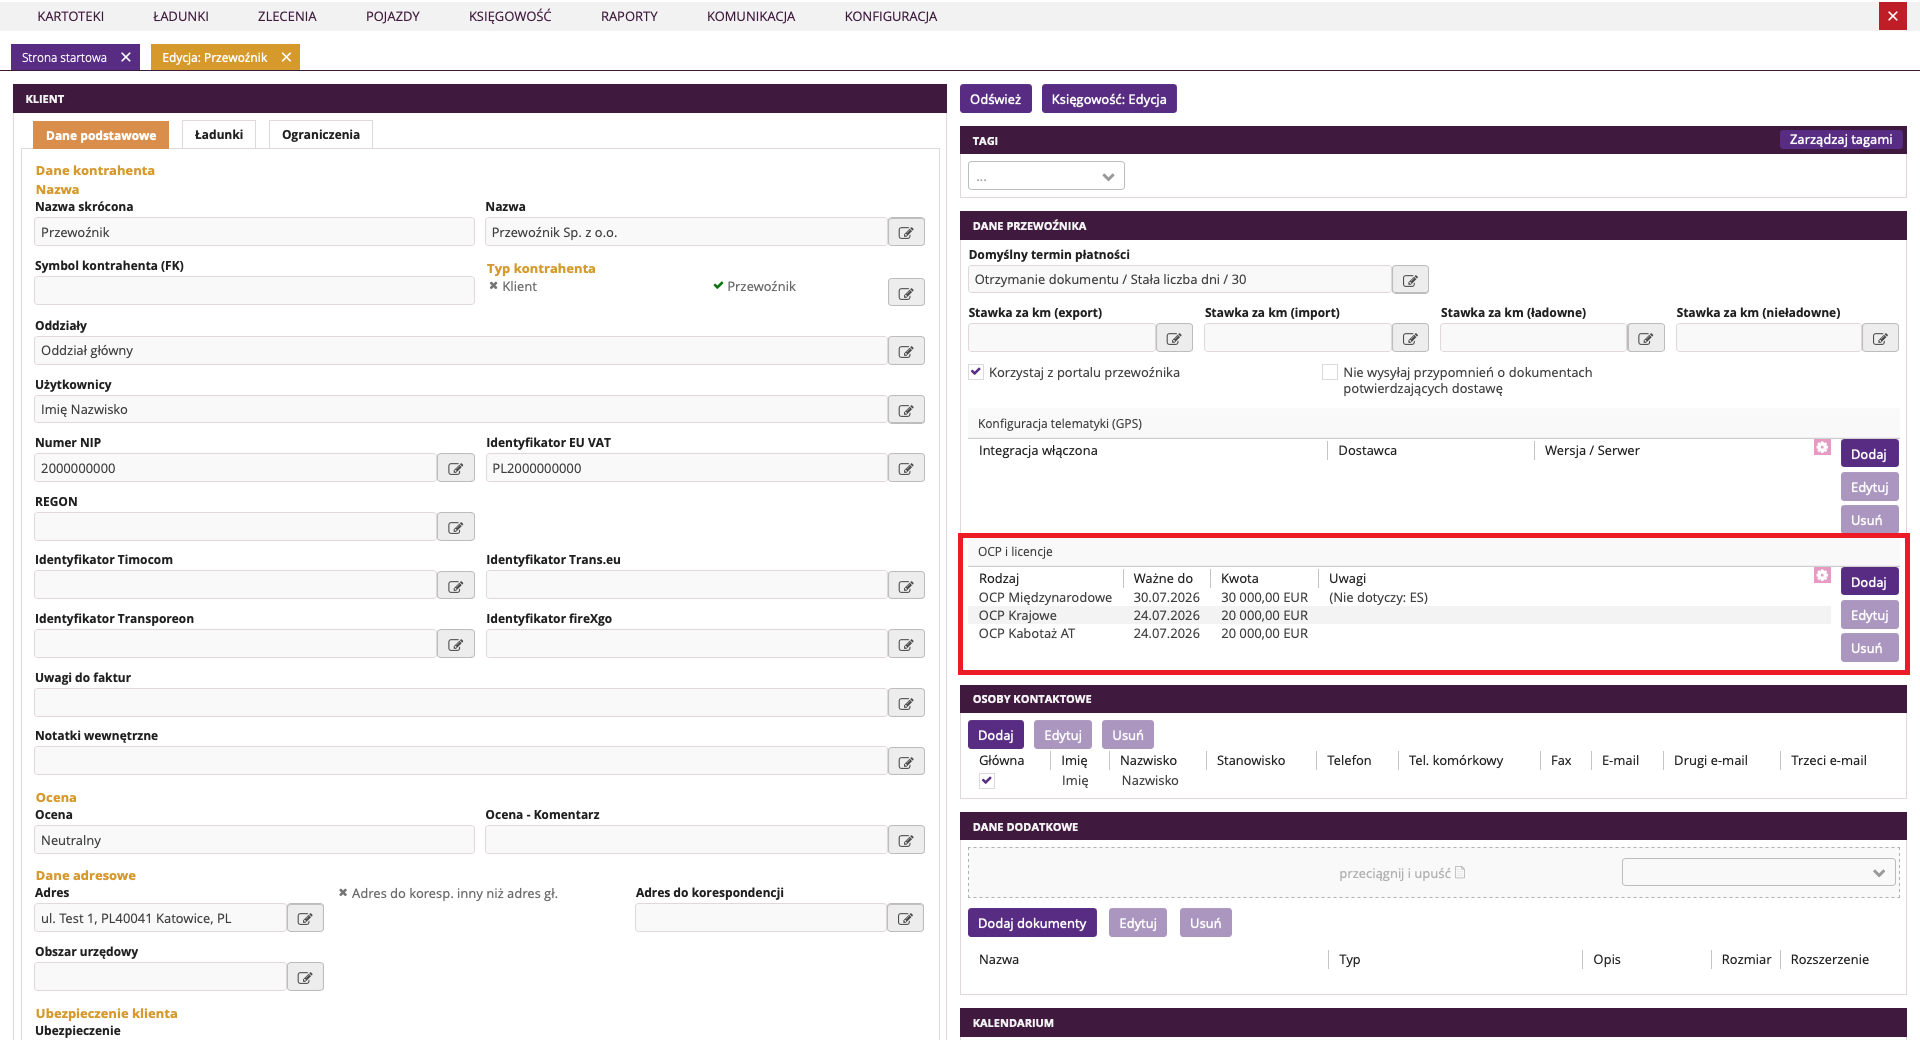
Task: Edit Stawka za km (export) icon
Action: [1174, 338]
